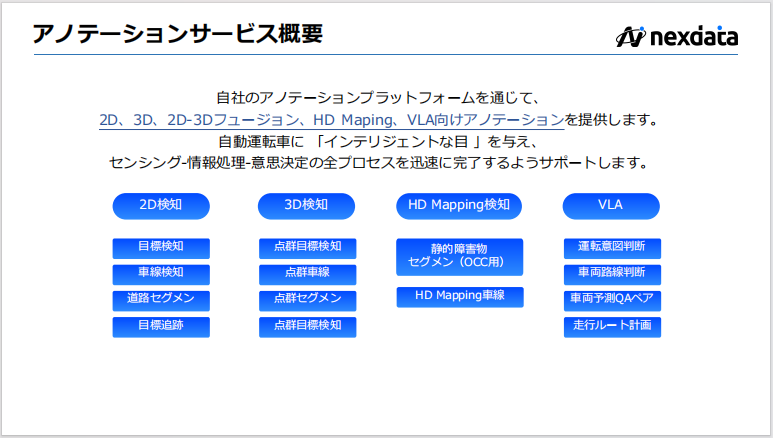Open the underlined 2D、3D、2D-3Dフュージョン annotation link

pos(332,120)
